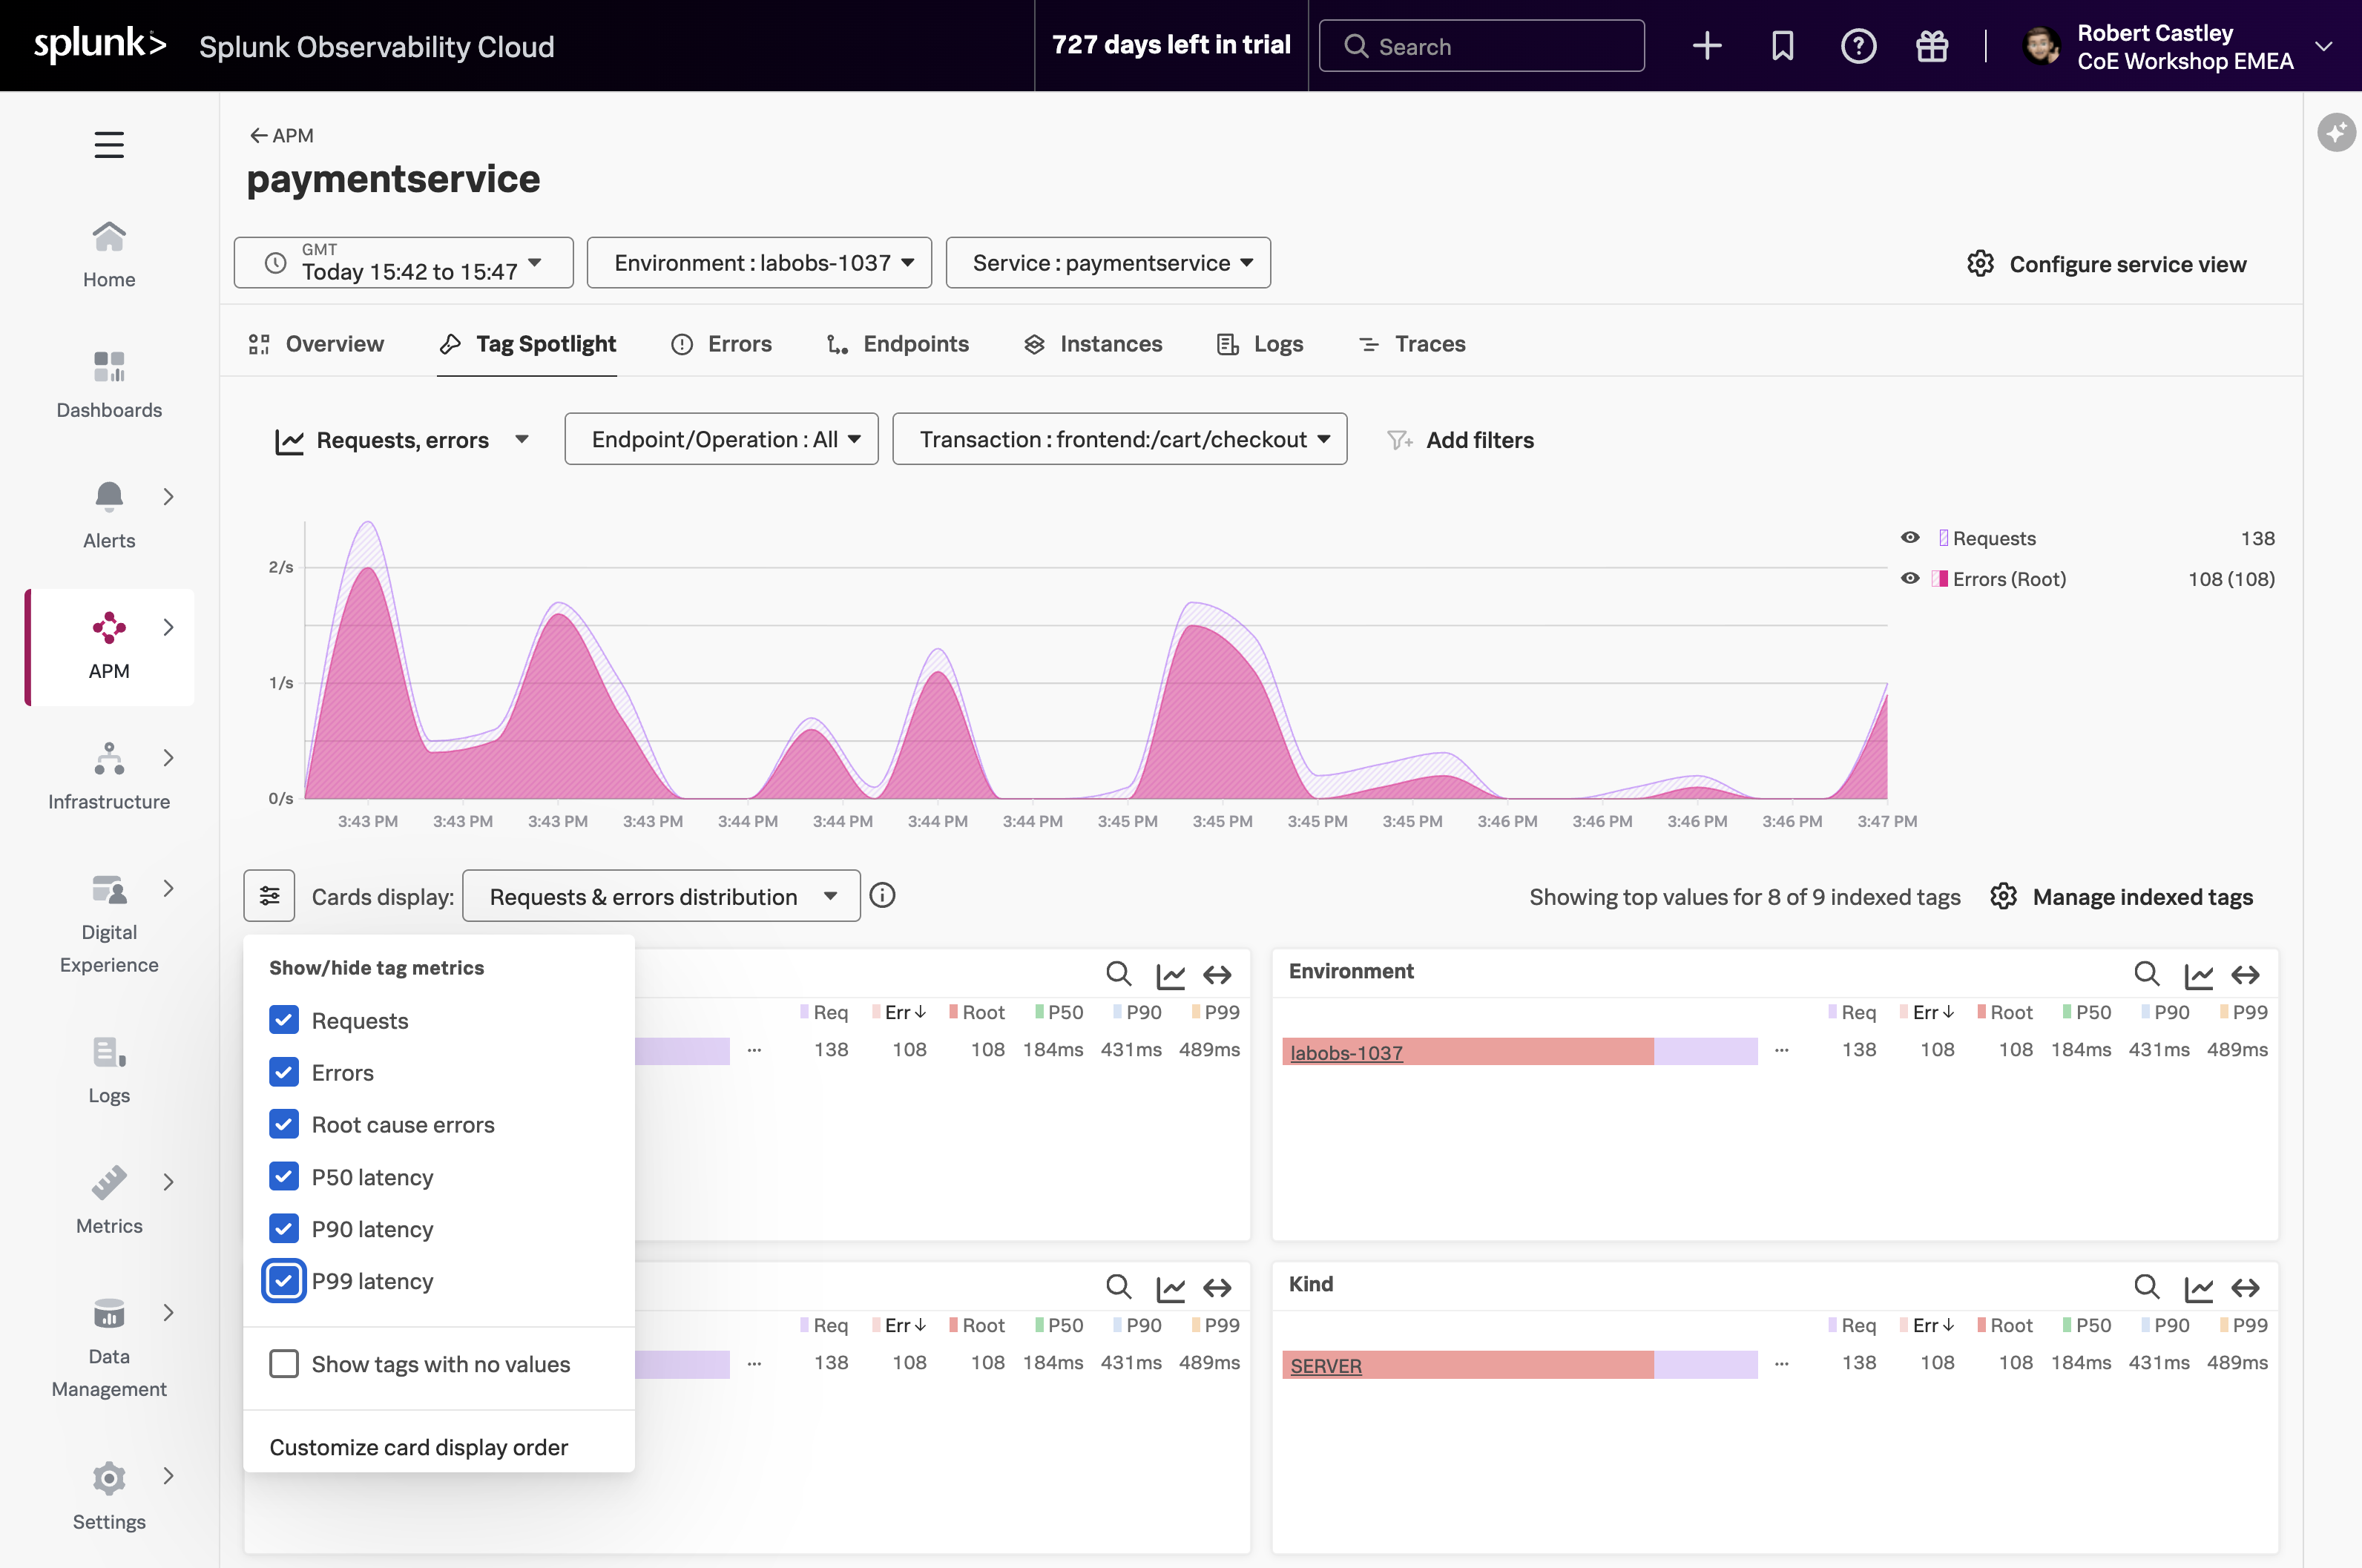The width and height of the screenshot is (2362, 1568).
Task: Click magnifier icon on Environment card
Action: click(x=2146, y=974)
